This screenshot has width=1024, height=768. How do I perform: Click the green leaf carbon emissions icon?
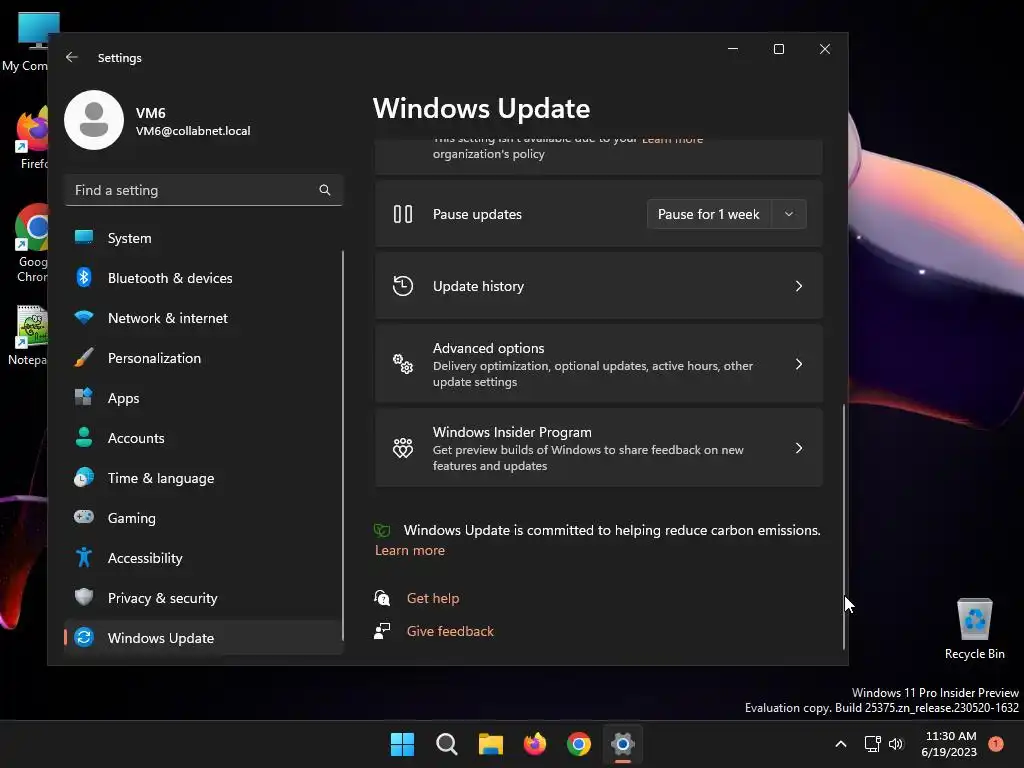click(382, 530)
